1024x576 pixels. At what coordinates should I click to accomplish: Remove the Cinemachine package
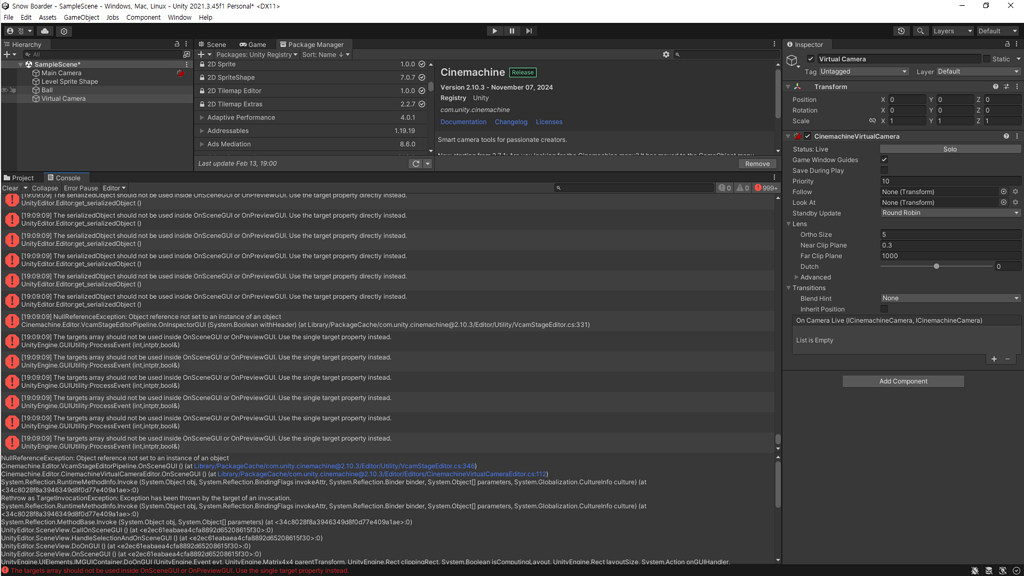click(x=757, y=164)
